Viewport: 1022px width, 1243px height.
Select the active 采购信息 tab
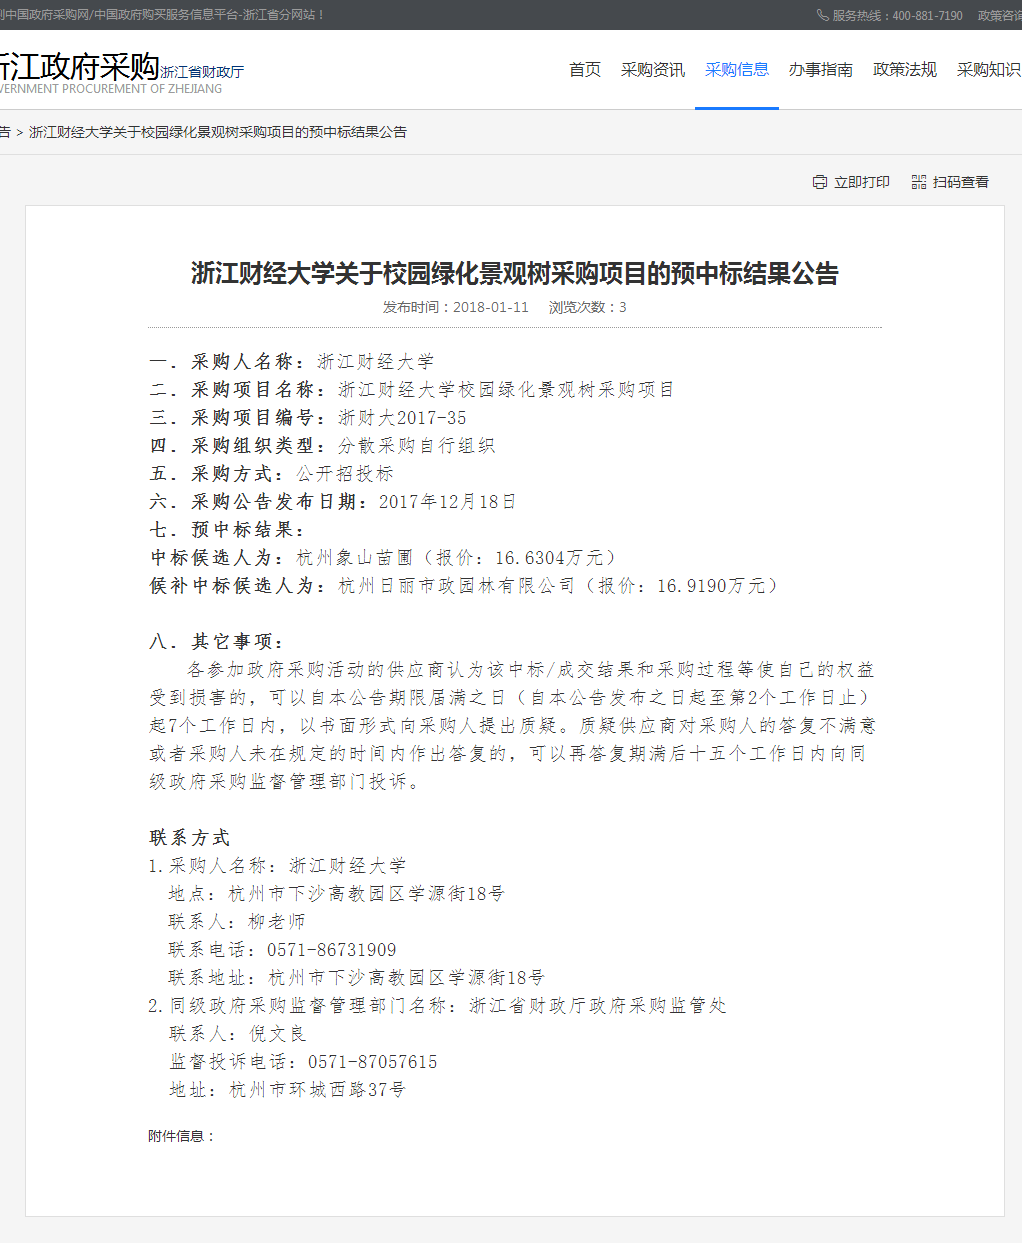[x=736, y=69]
